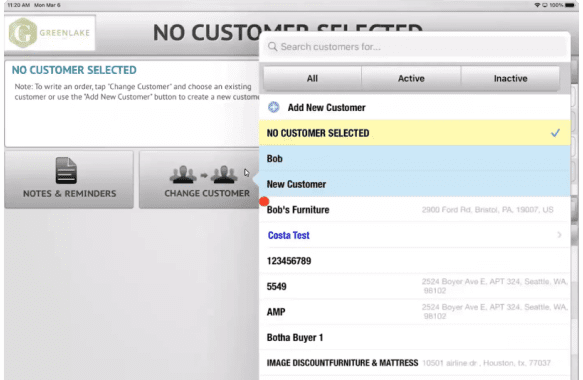The image size is (583, 380).
Task: Expand Costa Test with its chevron
Action: 559,235
